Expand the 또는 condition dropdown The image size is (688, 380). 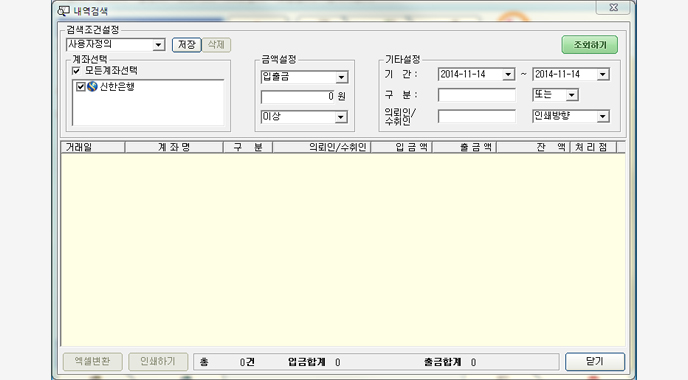pos(571,95)
